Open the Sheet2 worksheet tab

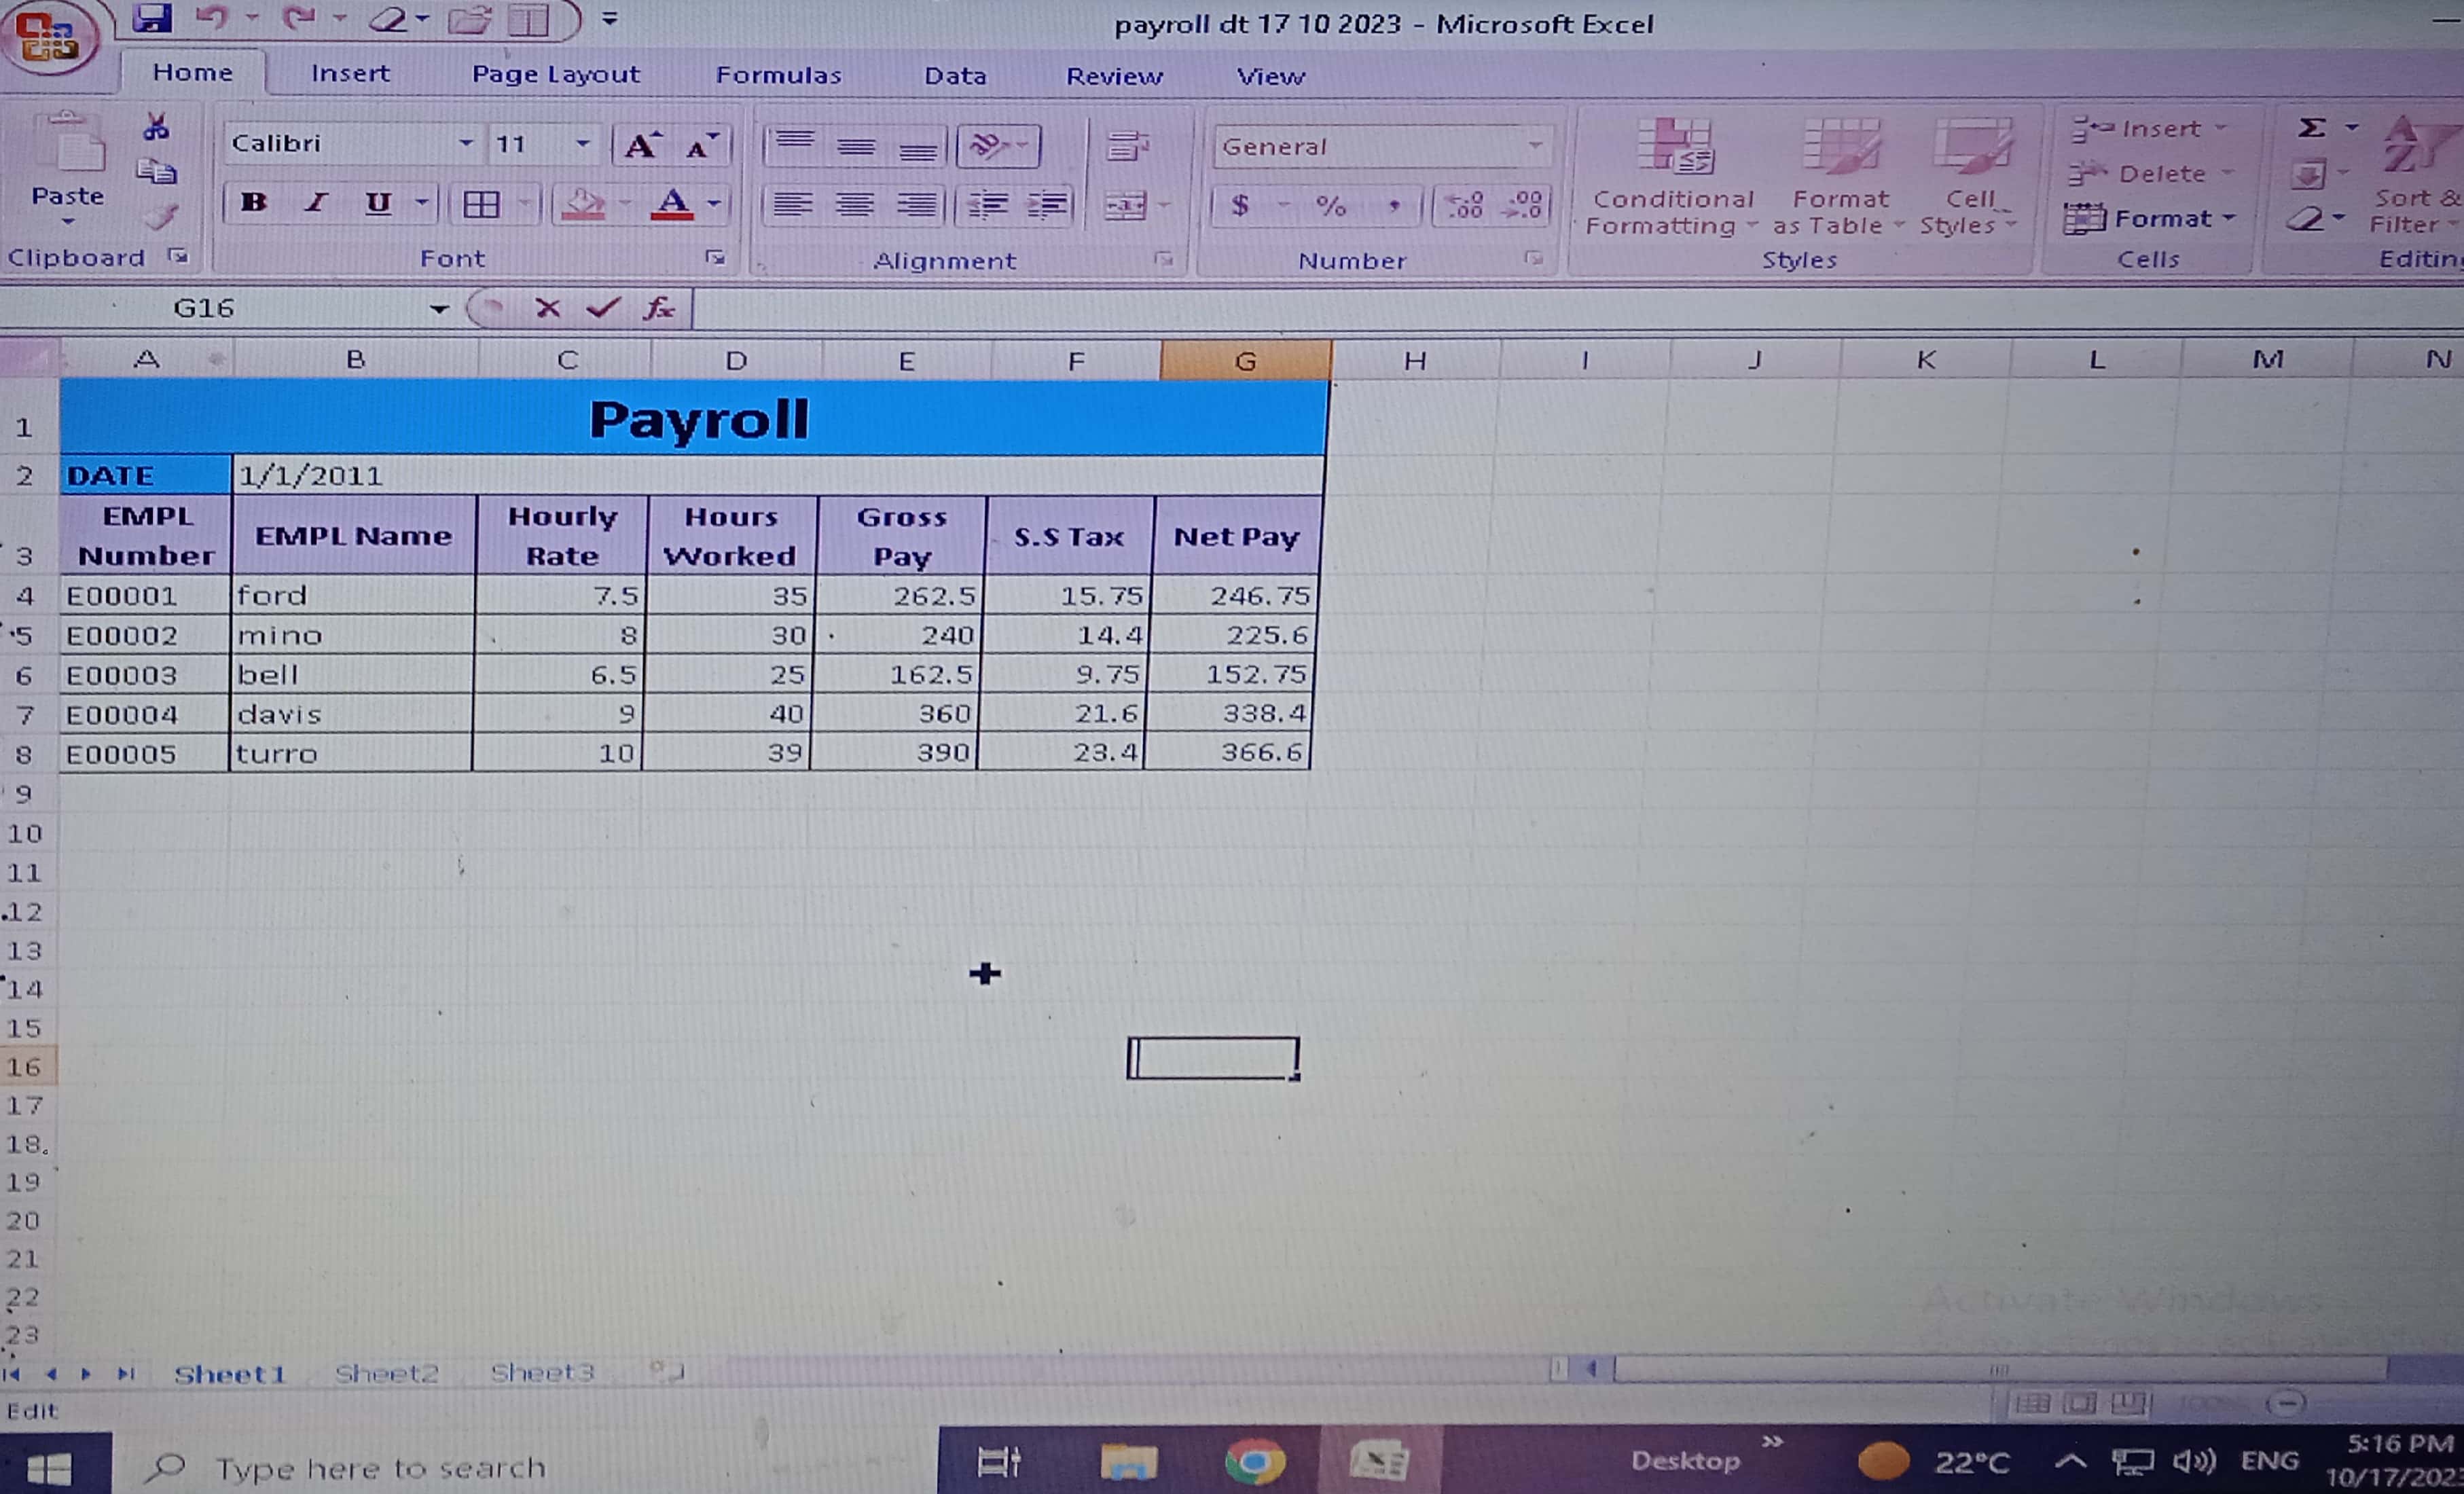tap(386, 1373)
